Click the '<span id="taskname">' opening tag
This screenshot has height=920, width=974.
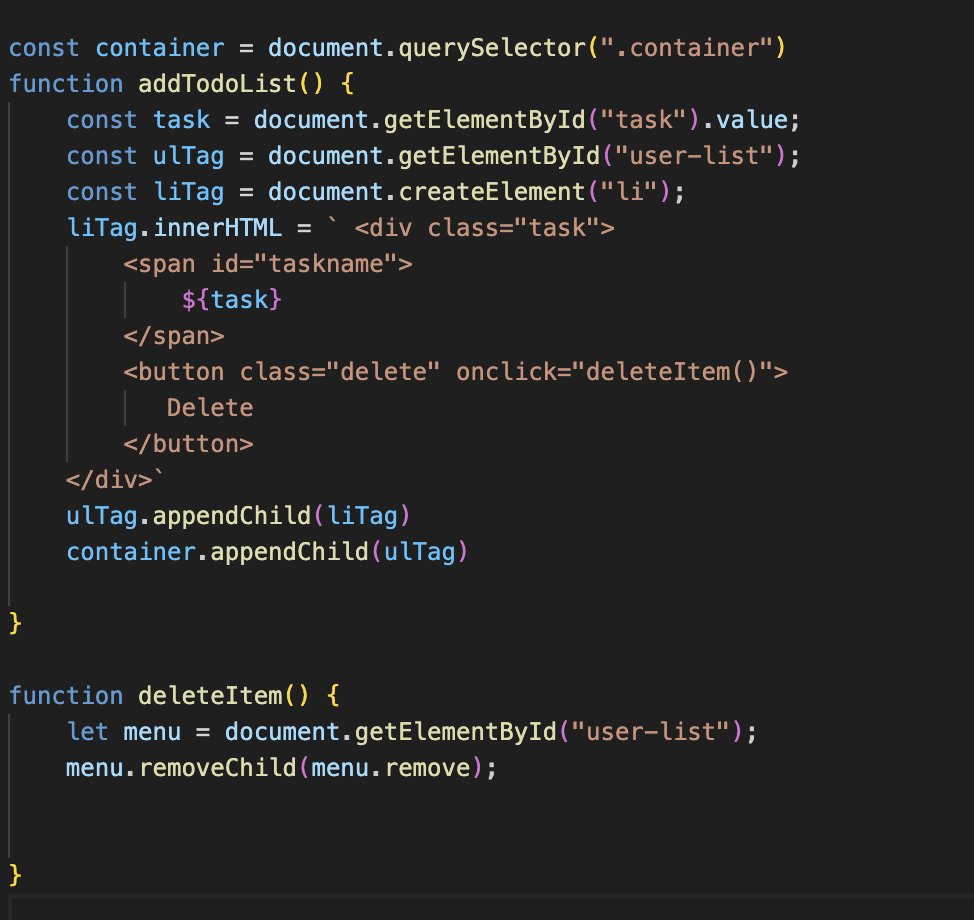point(268,264)
